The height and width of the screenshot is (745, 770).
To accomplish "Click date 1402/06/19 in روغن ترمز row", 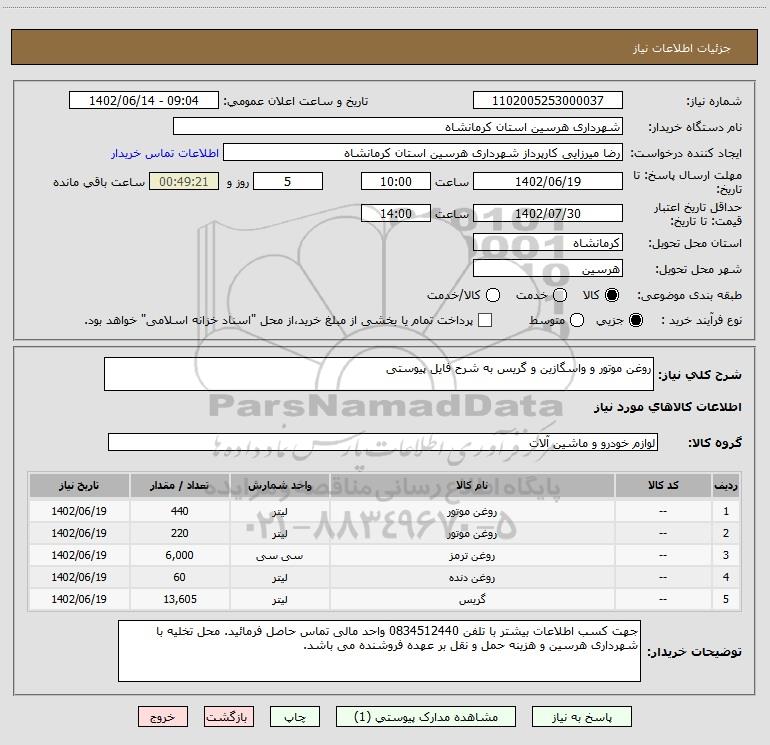I will [x=79, y=555].
